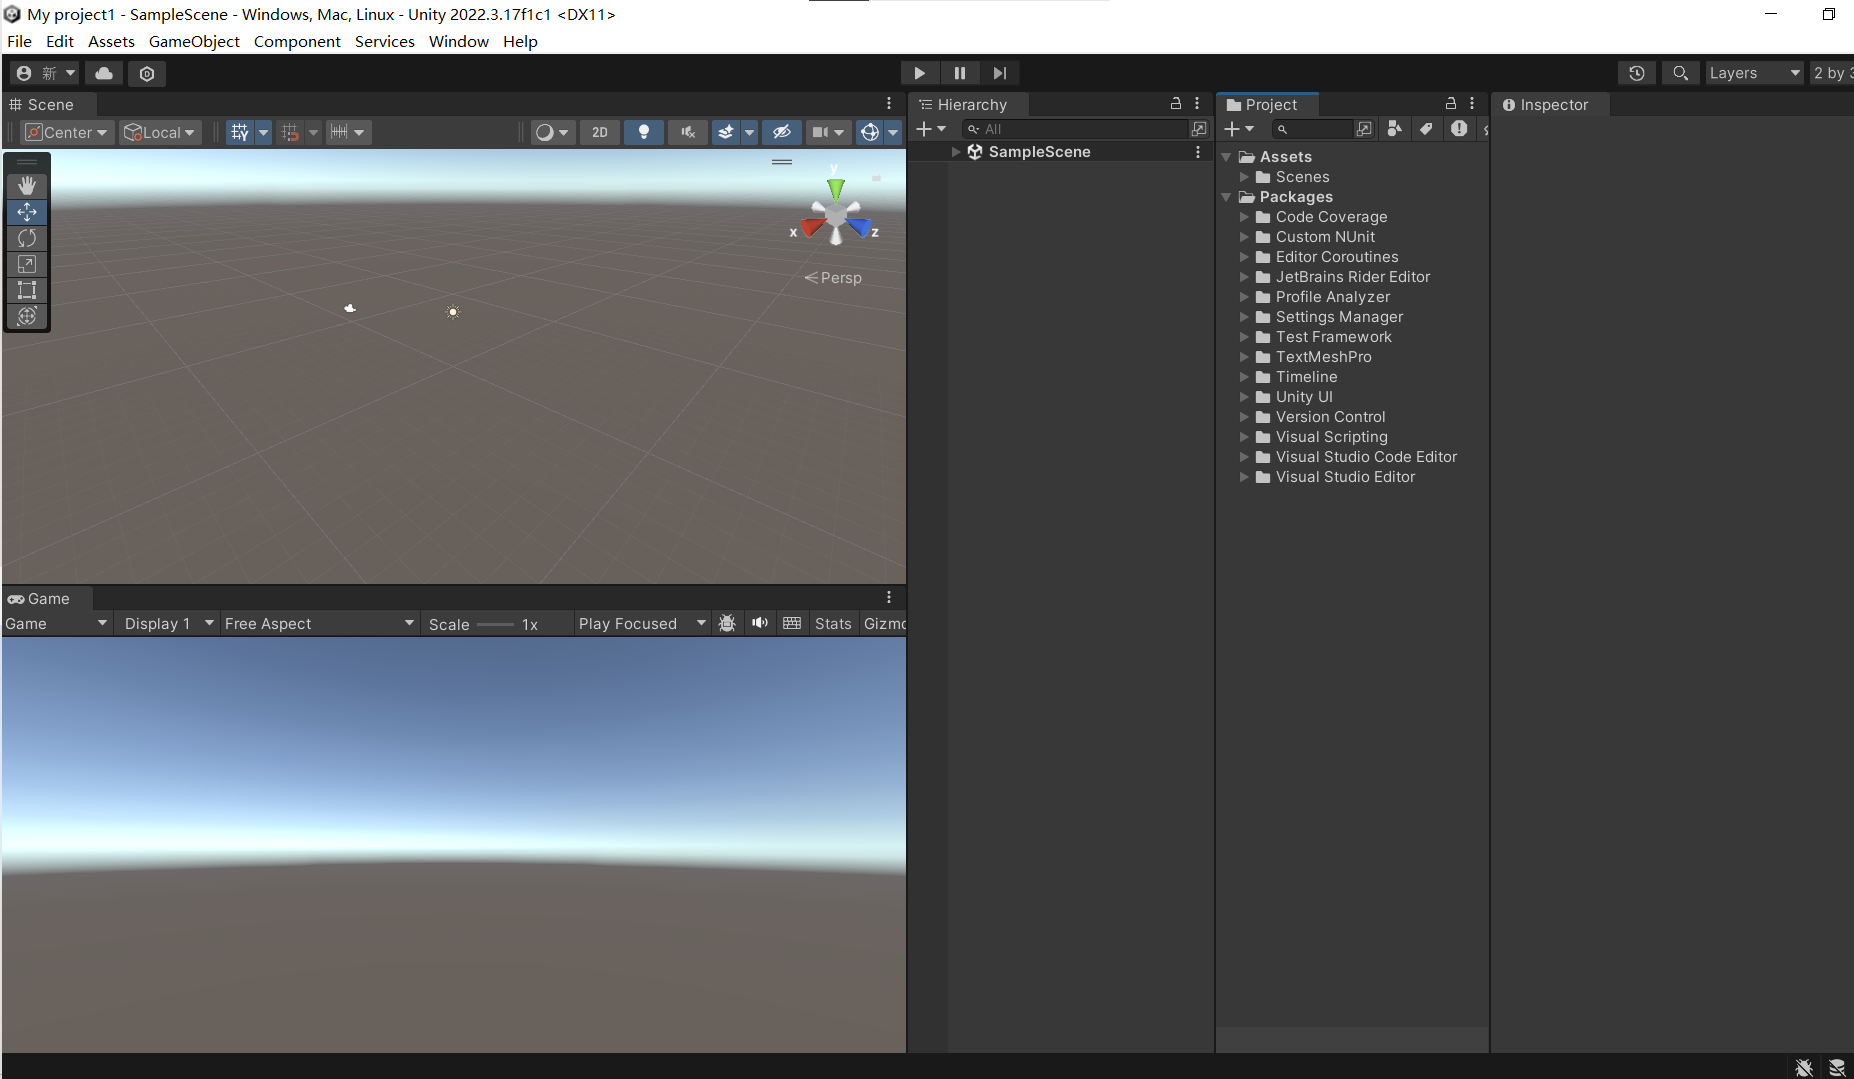The height and width of the screenshot is (1079, 1854).
Task: Search by type in Project panel
Action: coord(1394,128)
